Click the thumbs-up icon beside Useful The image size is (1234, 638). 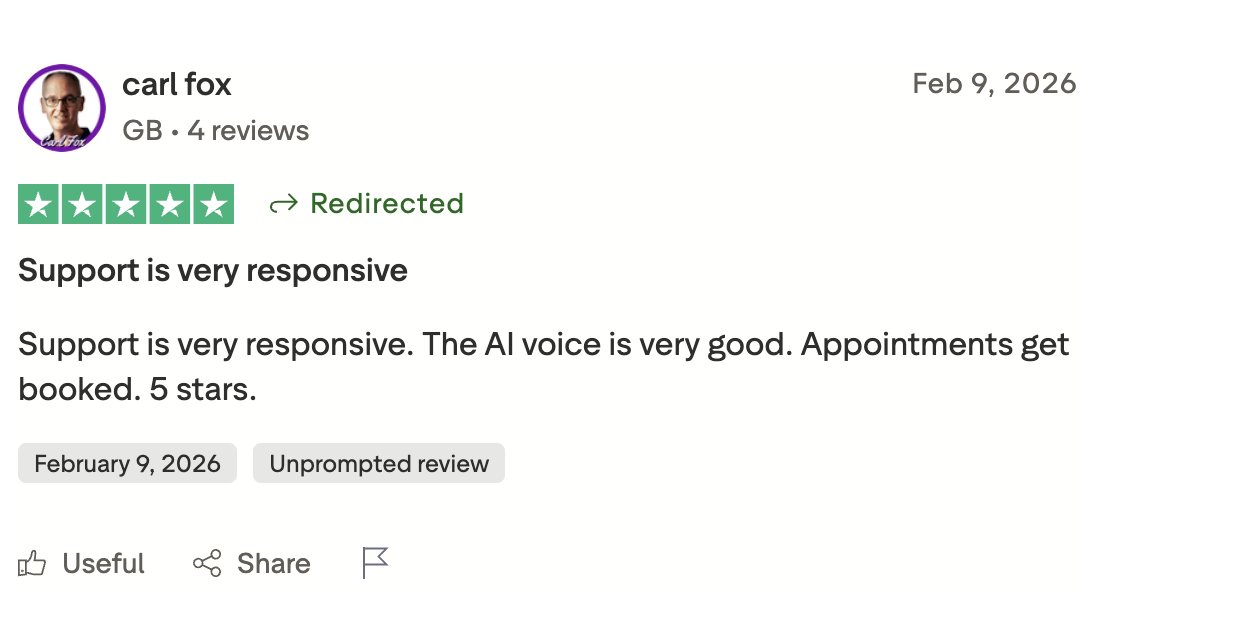click(x=32, y=564)
